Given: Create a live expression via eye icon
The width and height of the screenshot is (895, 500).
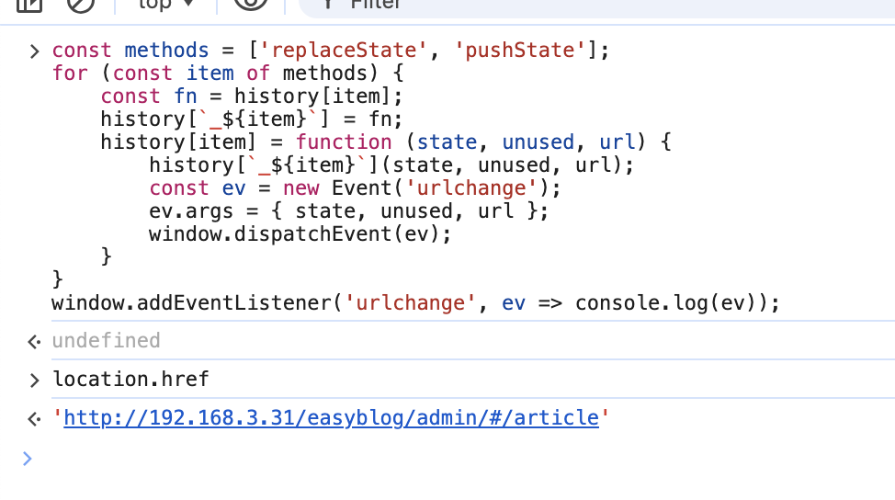Looking at the screenshot, I should (252, 4).
